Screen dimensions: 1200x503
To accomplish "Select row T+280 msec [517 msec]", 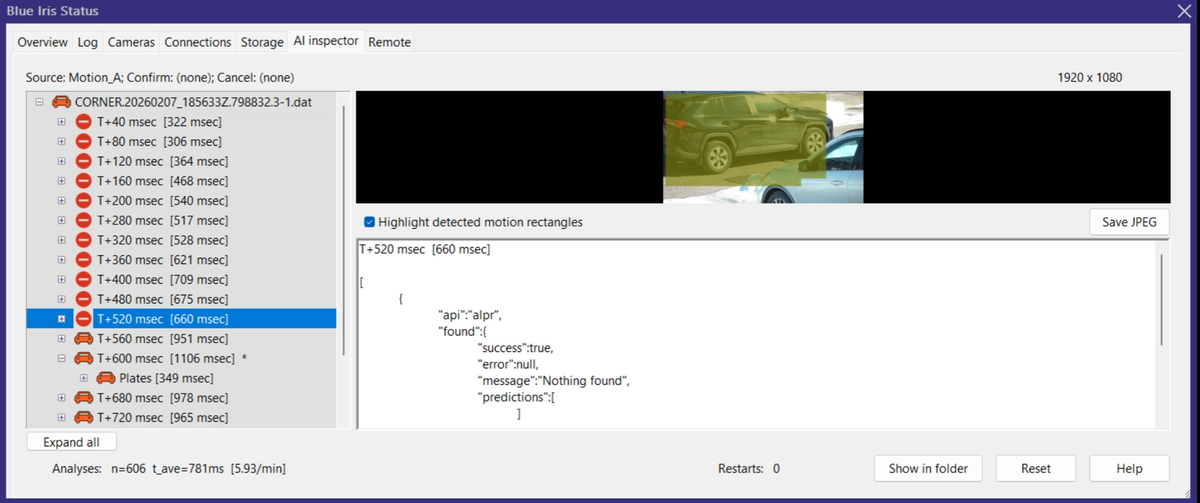I will coord(162,220).
